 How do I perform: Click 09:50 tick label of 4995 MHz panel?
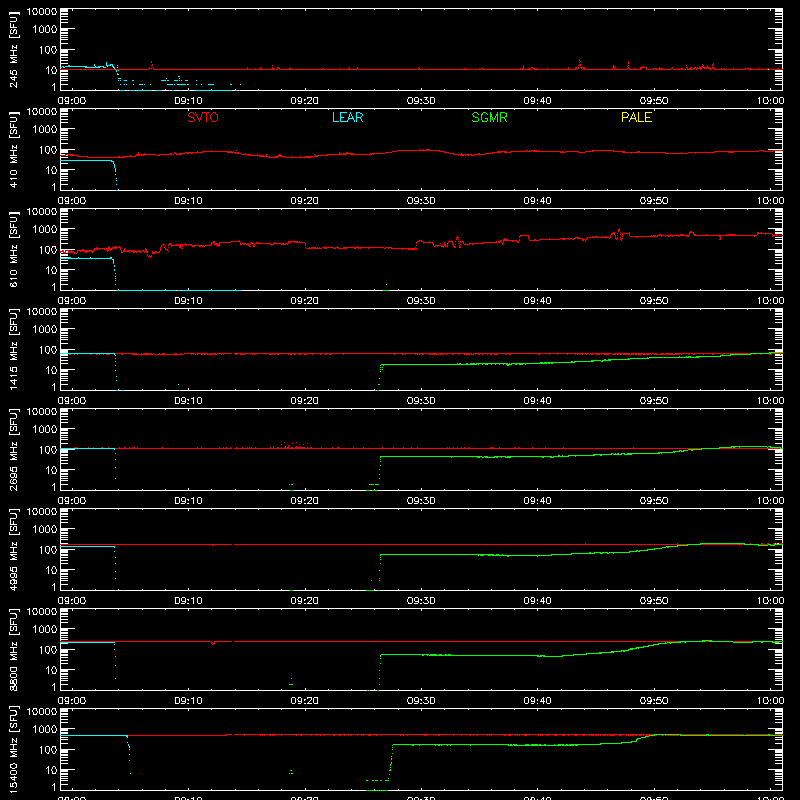coord(654,601)
